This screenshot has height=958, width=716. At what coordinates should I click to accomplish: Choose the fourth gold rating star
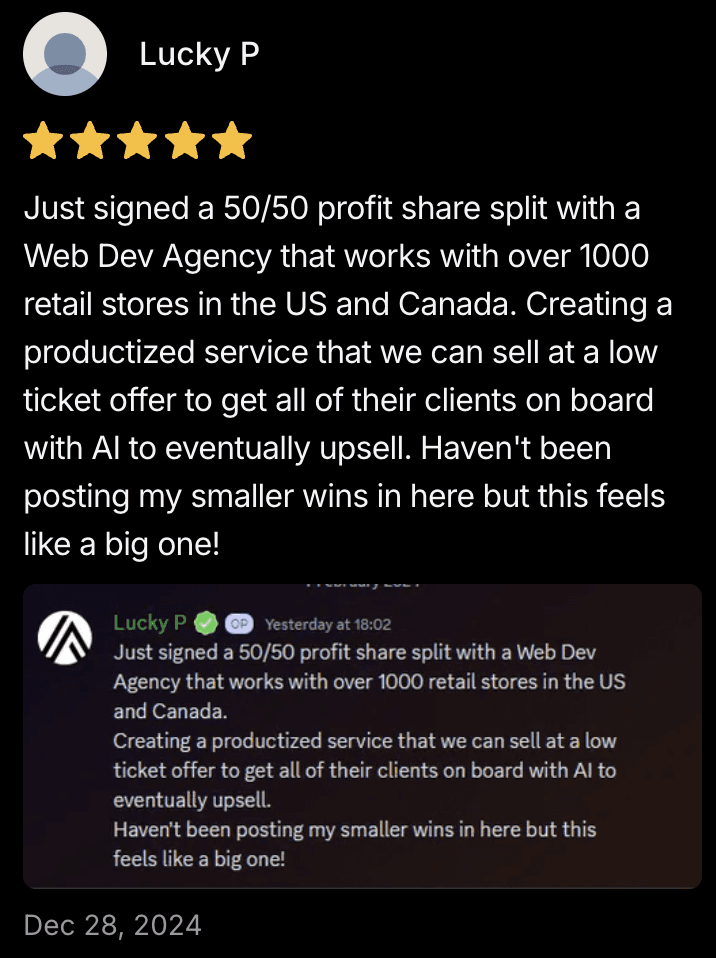pyautogui.click(x=184, y=140)
